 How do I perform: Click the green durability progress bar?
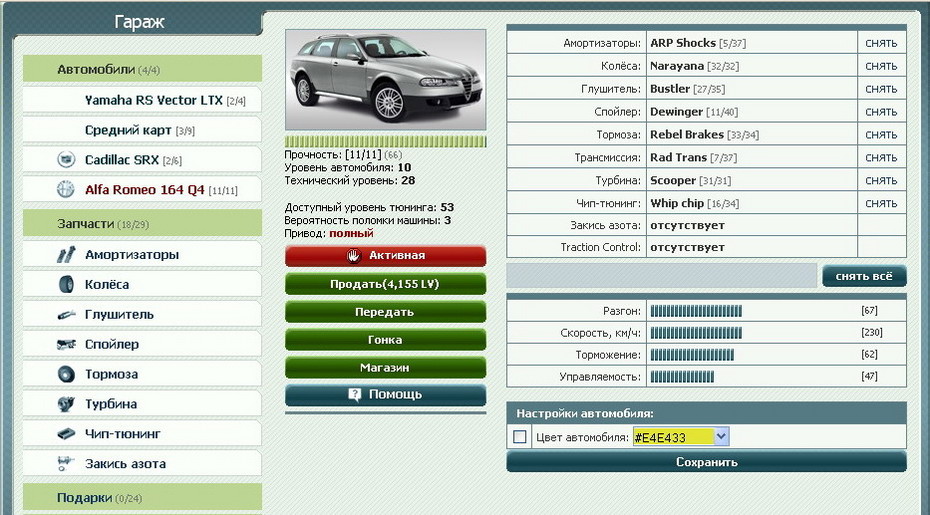tap(386, 141)
